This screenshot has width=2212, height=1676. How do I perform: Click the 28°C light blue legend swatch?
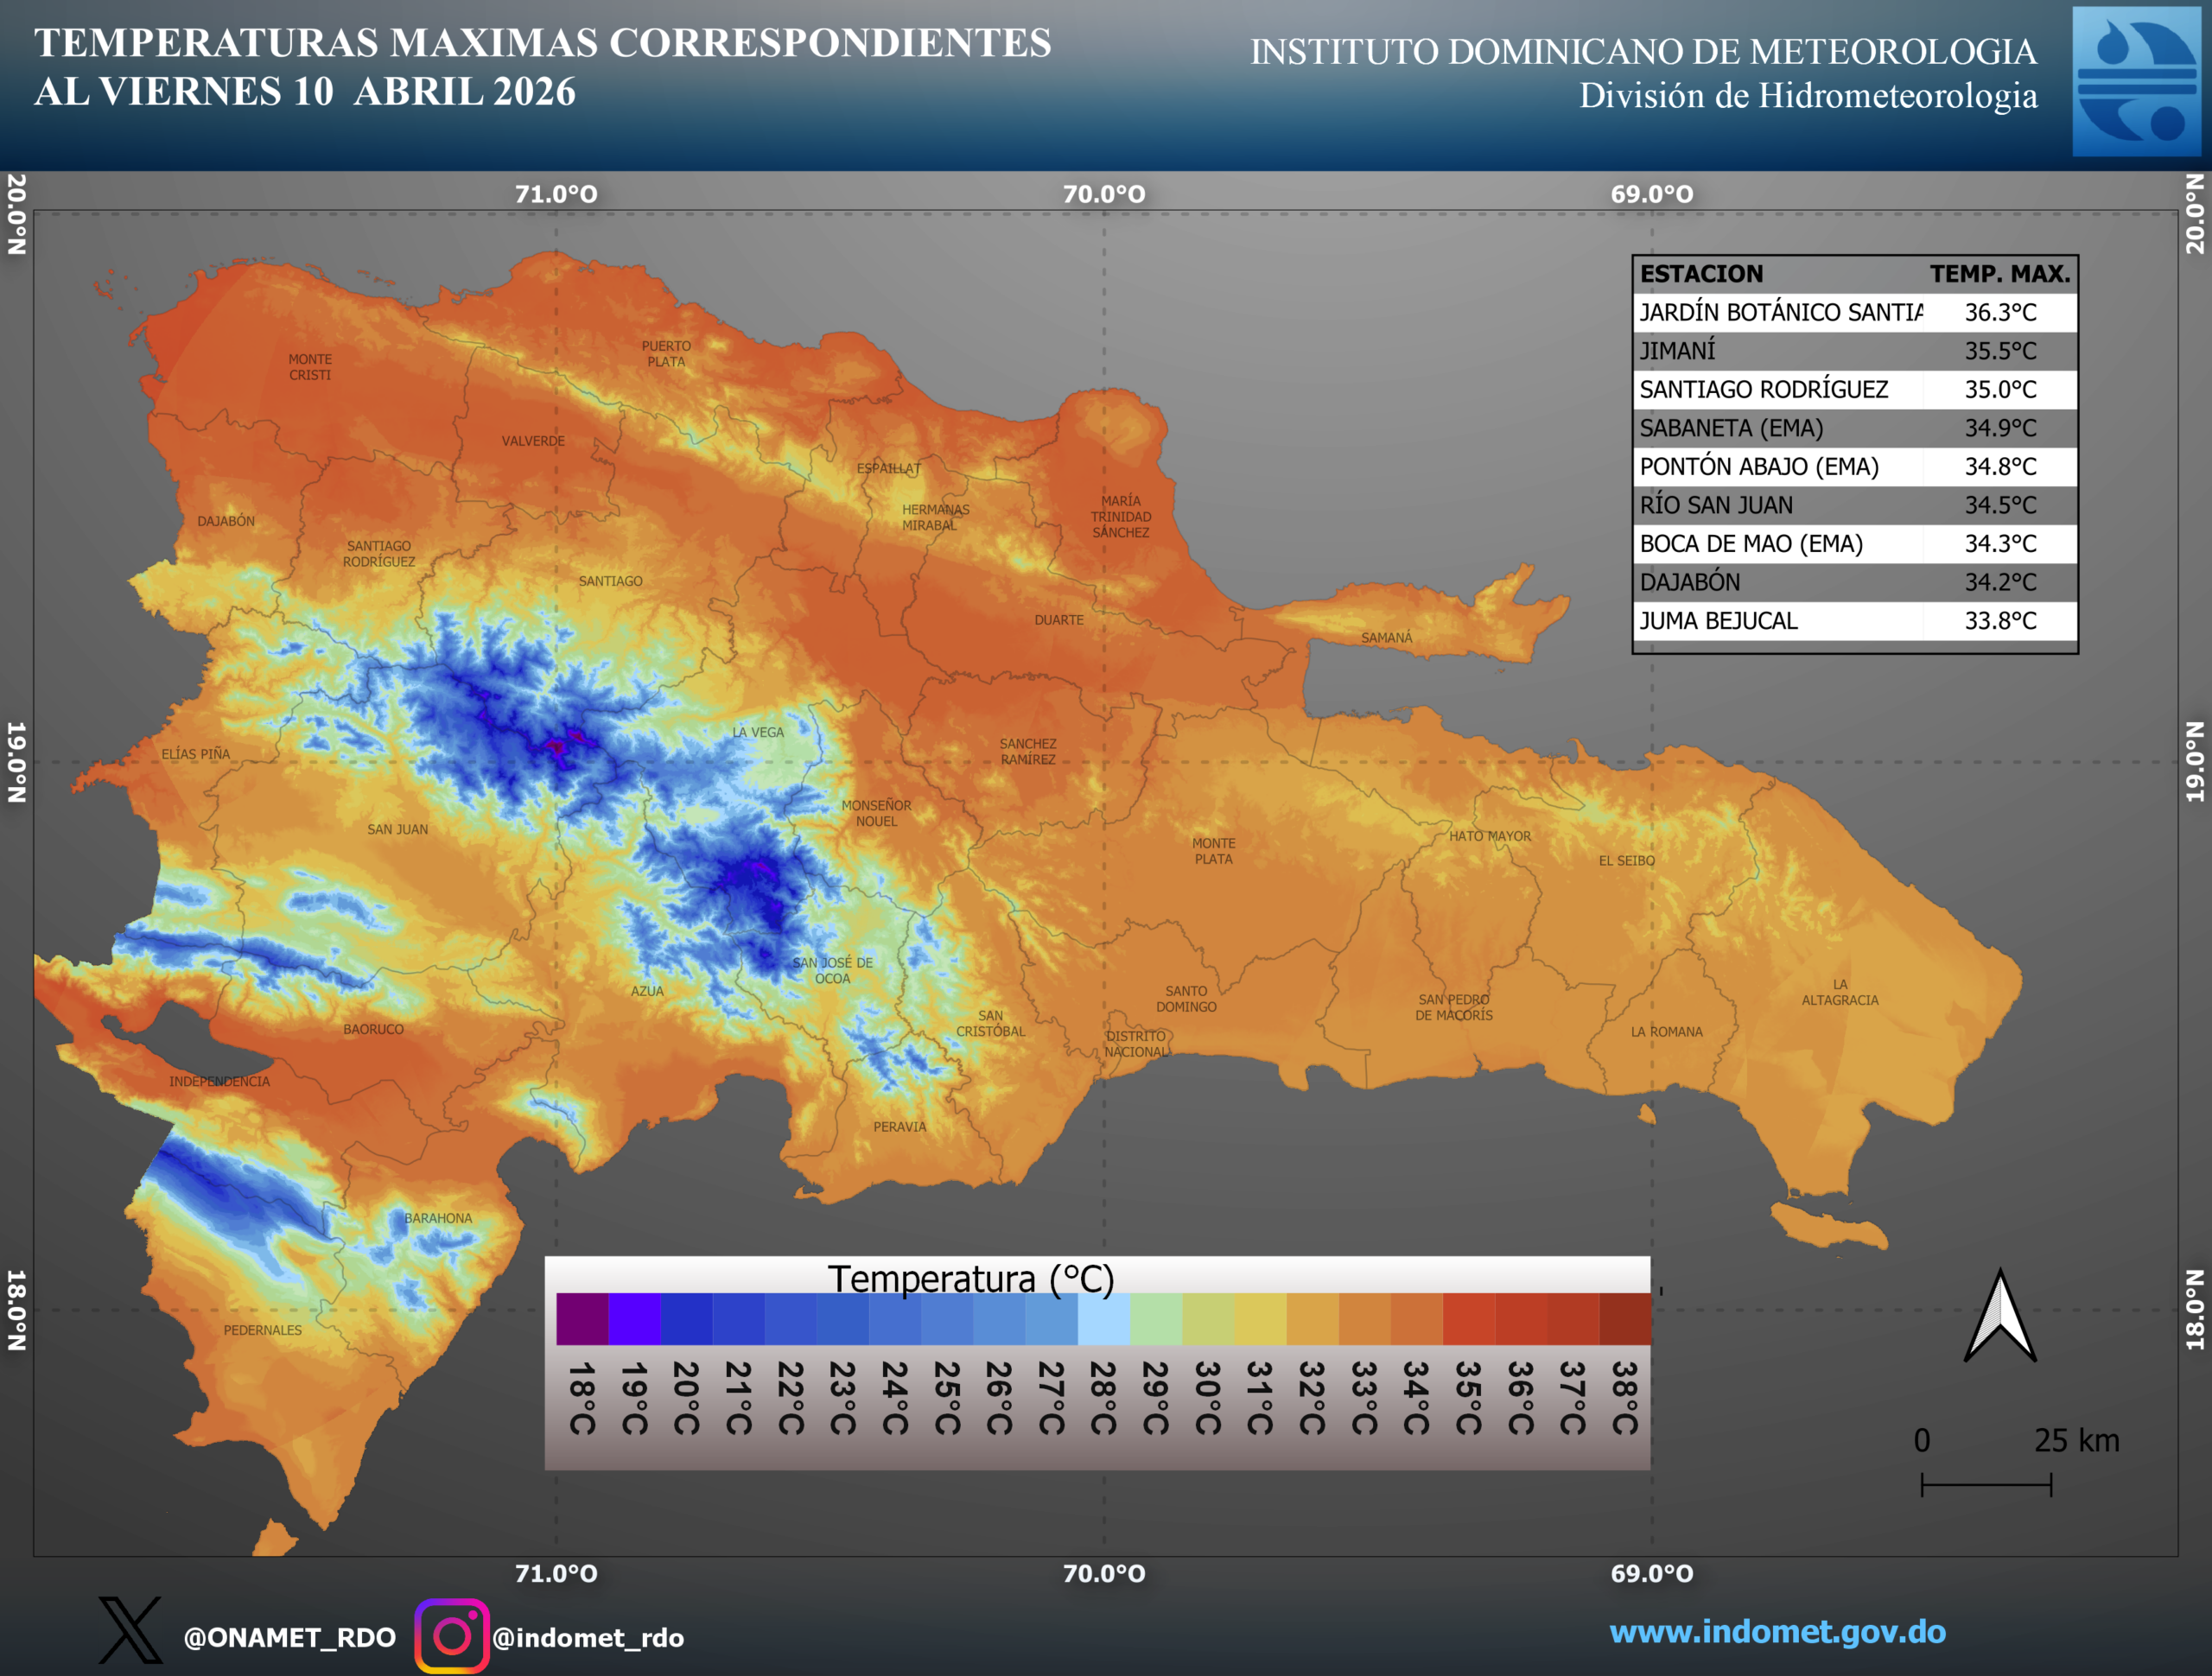pos(1103,1319)
